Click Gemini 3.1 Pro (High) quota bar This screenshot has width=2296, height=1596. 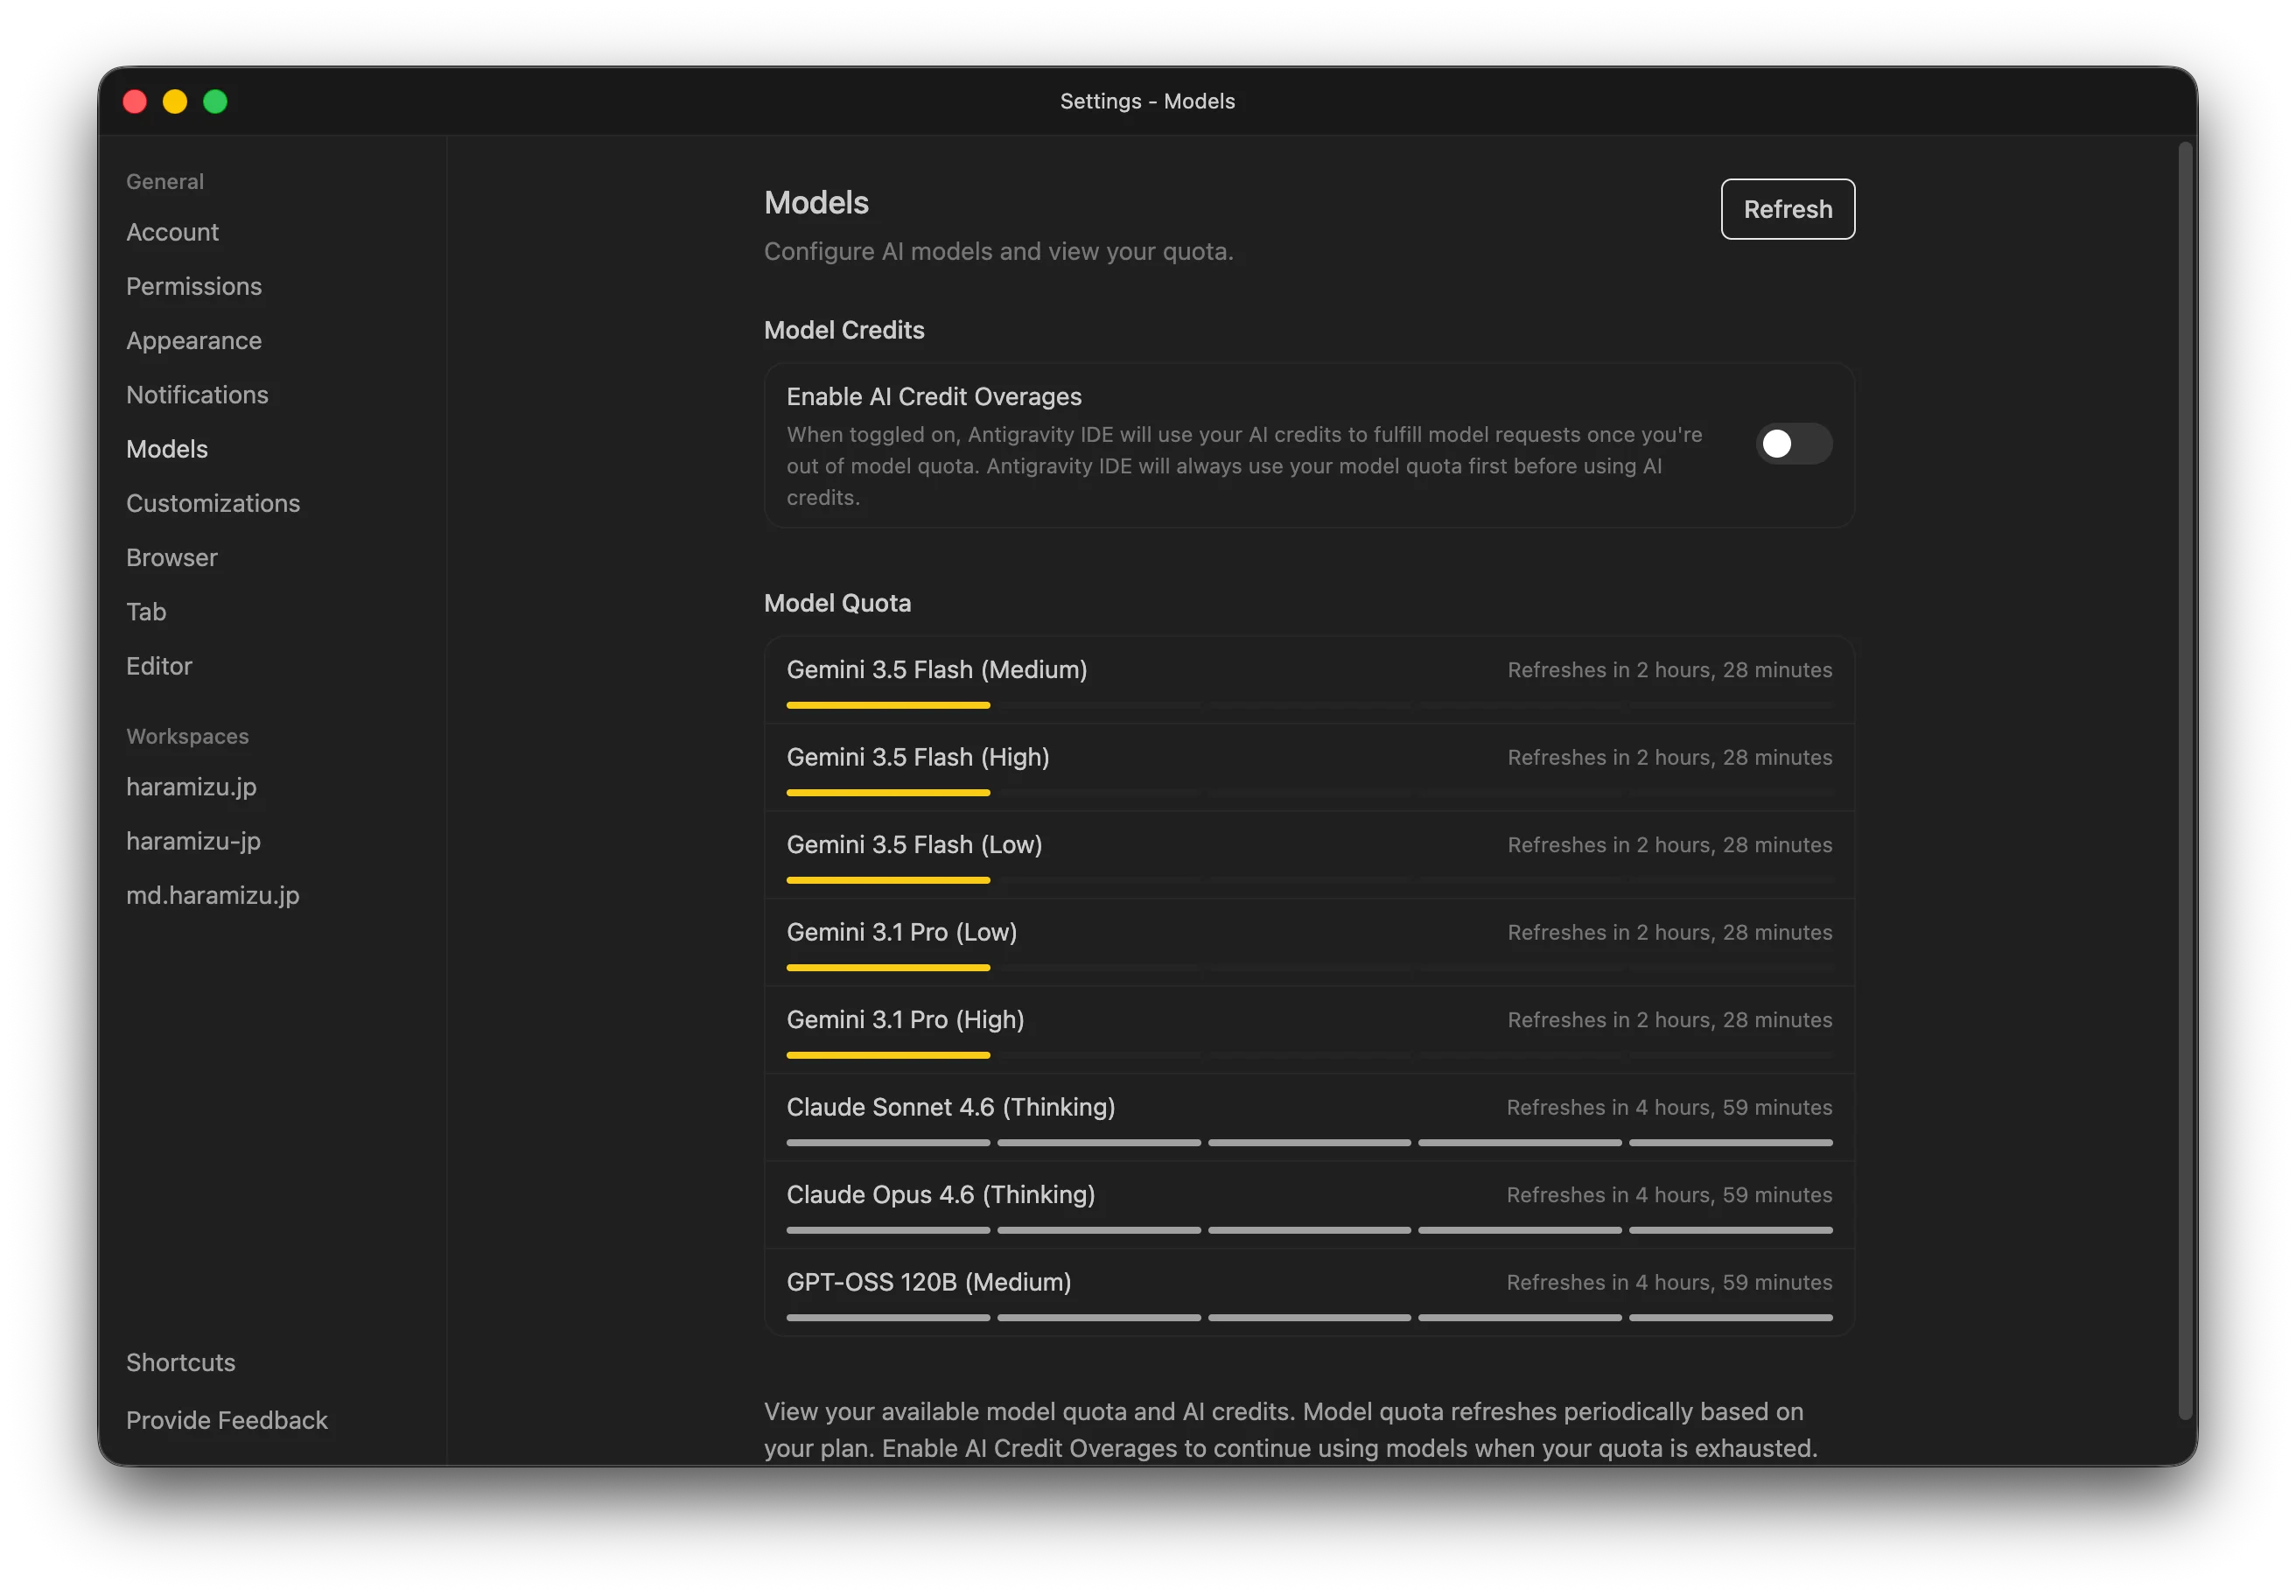pyautogui.click(x=1309, y=1055)
